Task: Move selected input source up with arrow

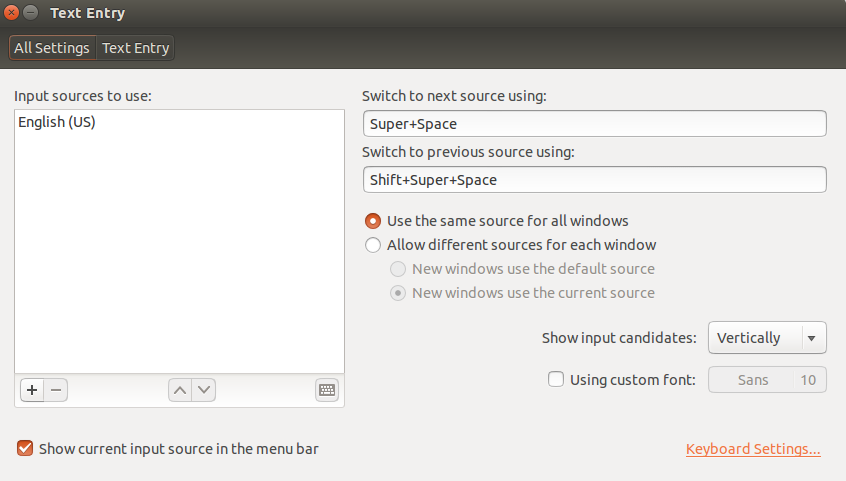Action: (x=180, y=390)
